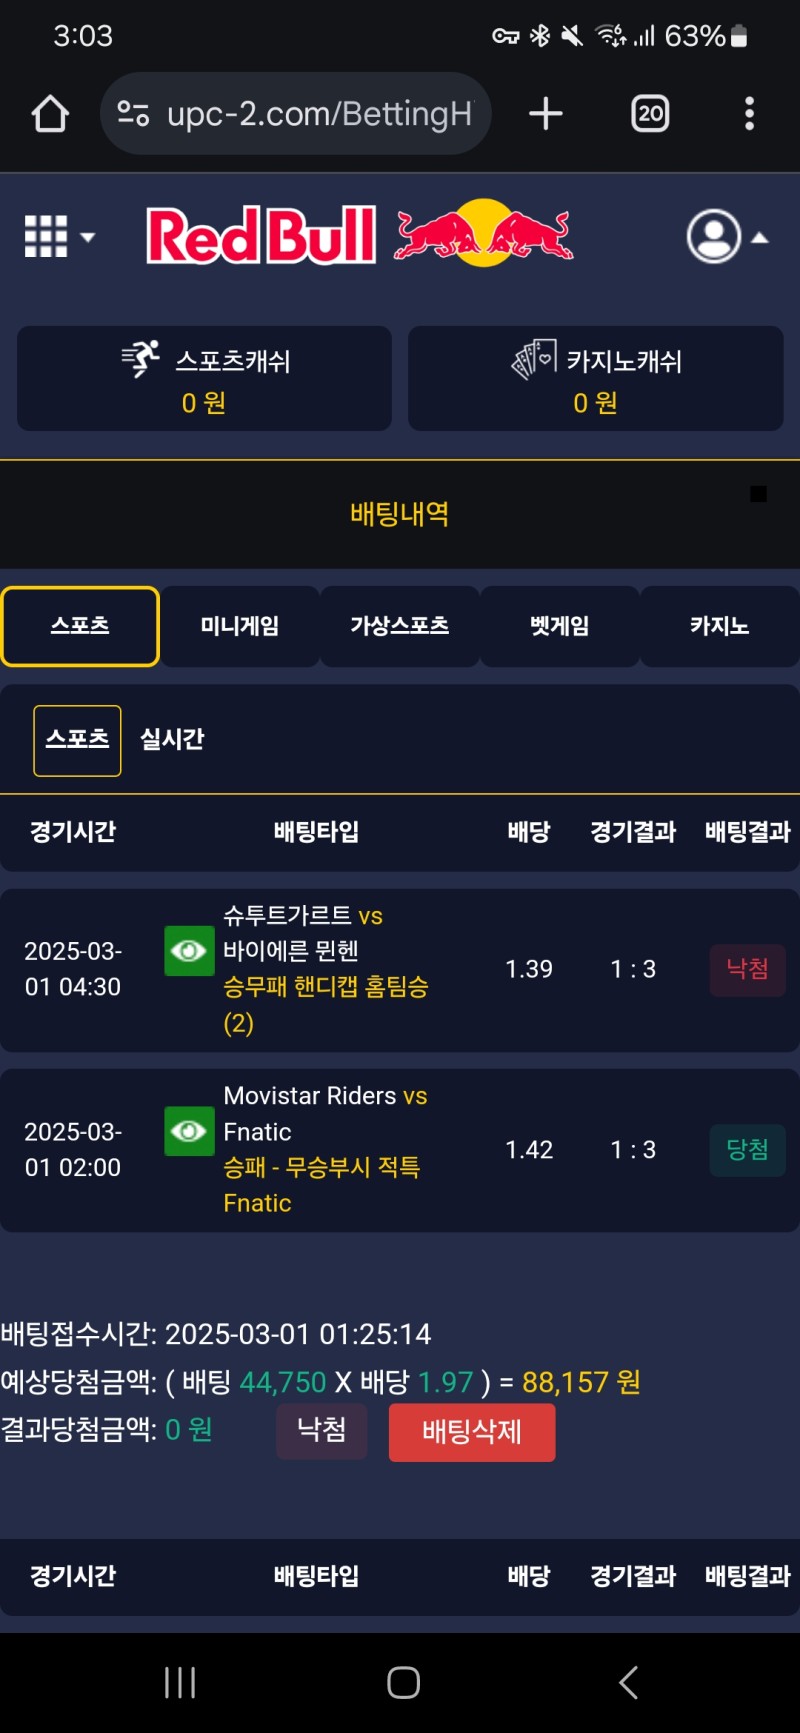Open the tab switcher showing 20 tabs
The width and height of the screenshot is (800, 1733).
(650, 114)
